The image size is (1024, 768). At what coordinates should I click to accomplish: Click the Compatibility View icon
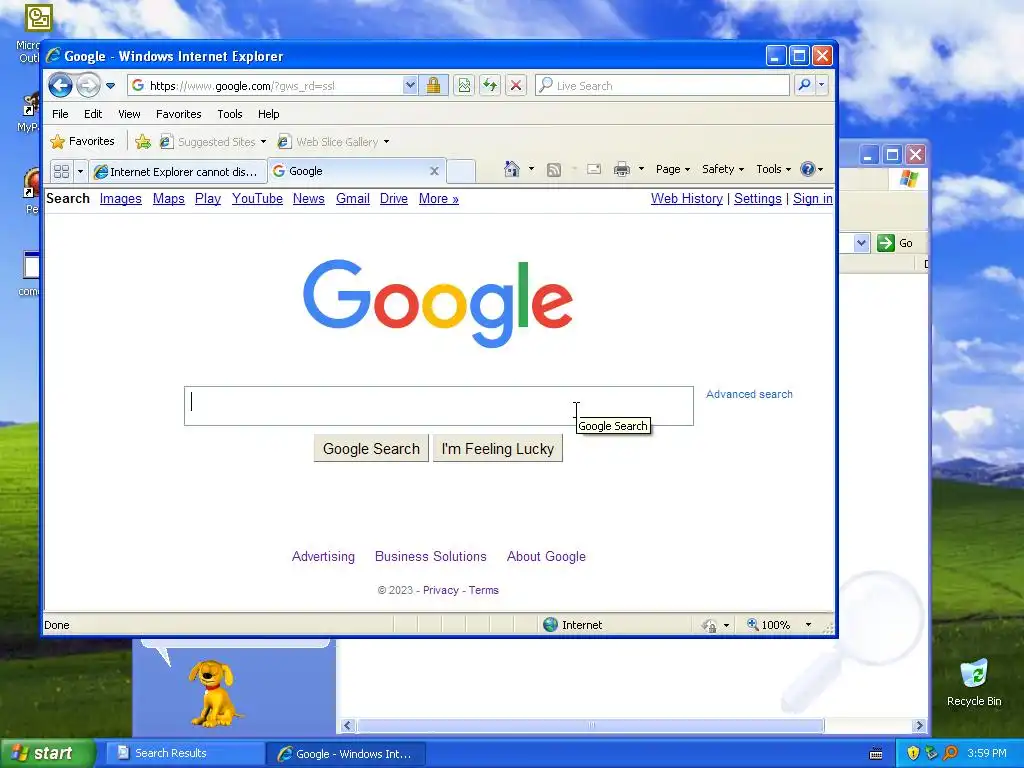coord(464,86)
